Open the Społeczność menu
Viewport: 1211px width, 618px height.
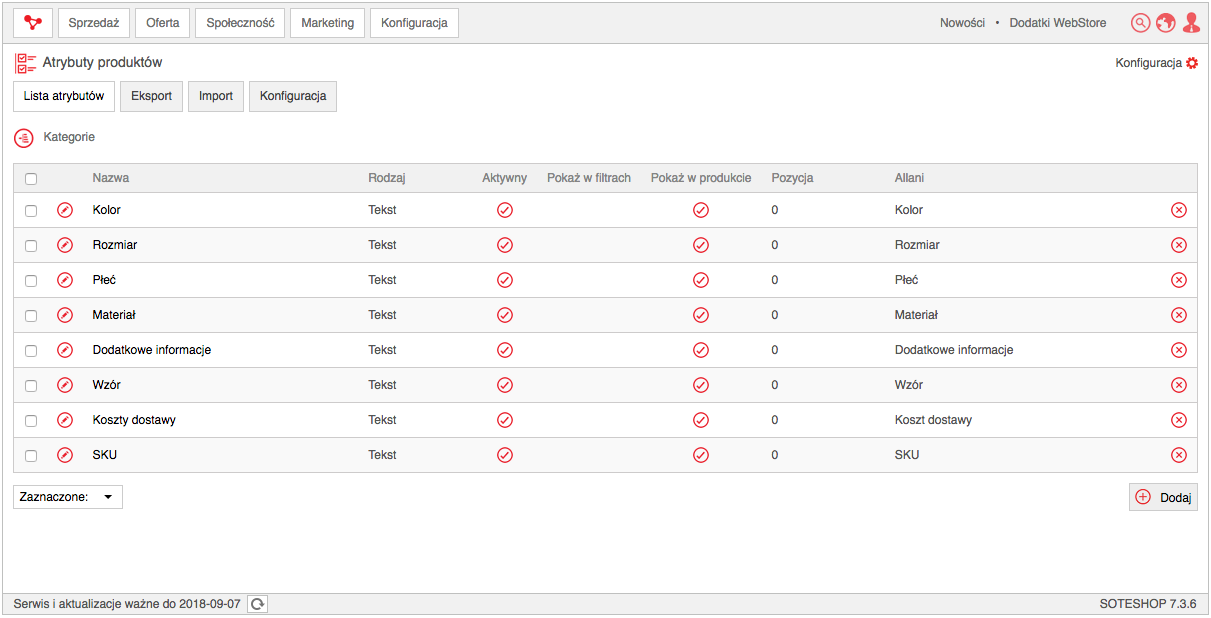click(240, 23)
